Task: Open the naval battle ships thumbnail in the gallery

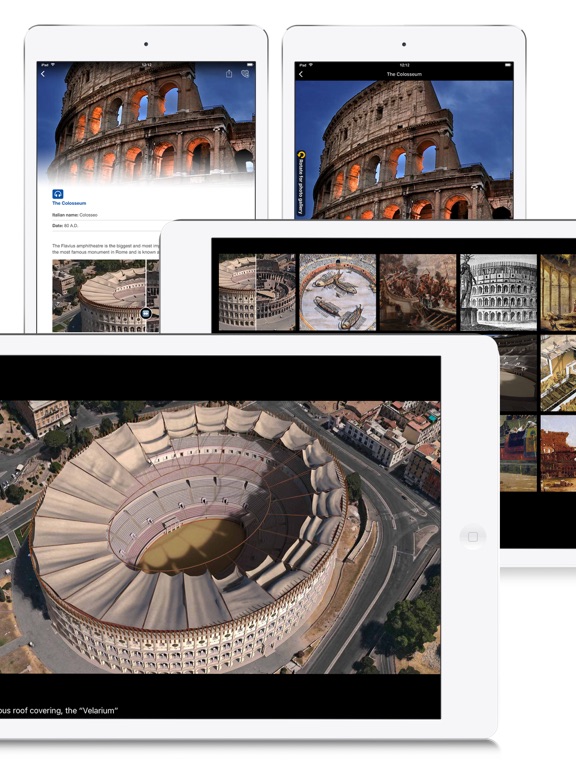Action: click(337, 292)
